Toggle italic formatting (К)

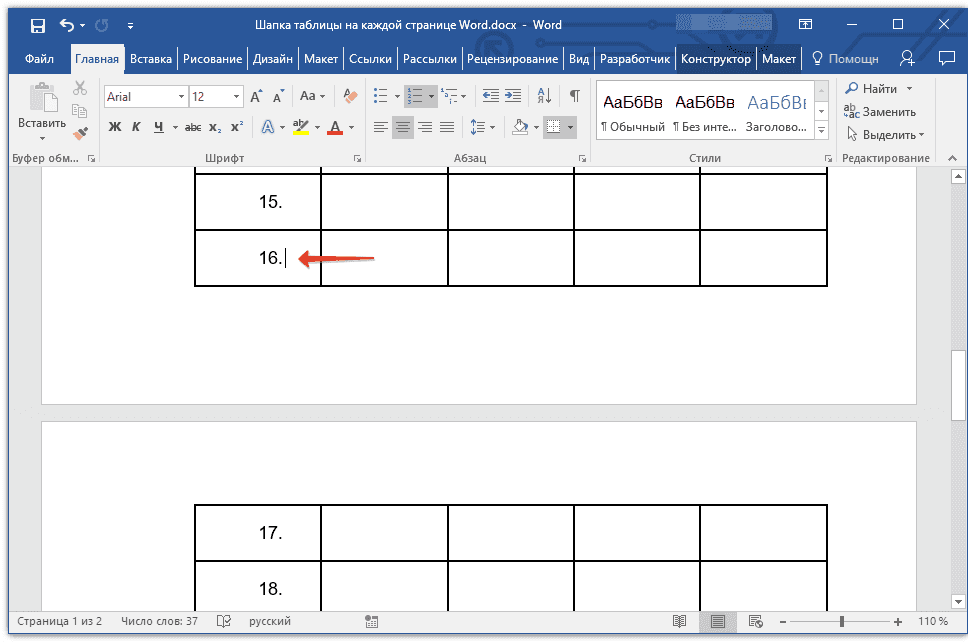click(x=137, y=127)
